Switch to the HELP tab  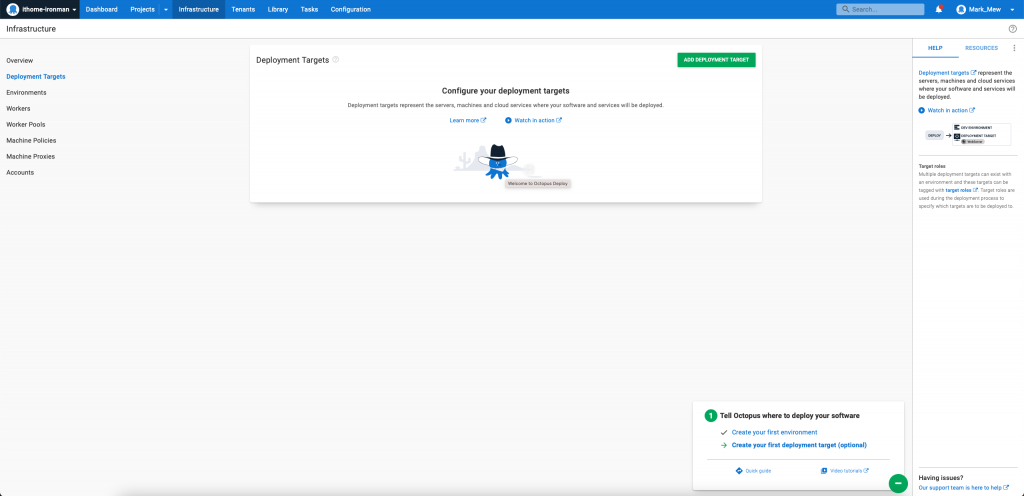tap(935, 48)
